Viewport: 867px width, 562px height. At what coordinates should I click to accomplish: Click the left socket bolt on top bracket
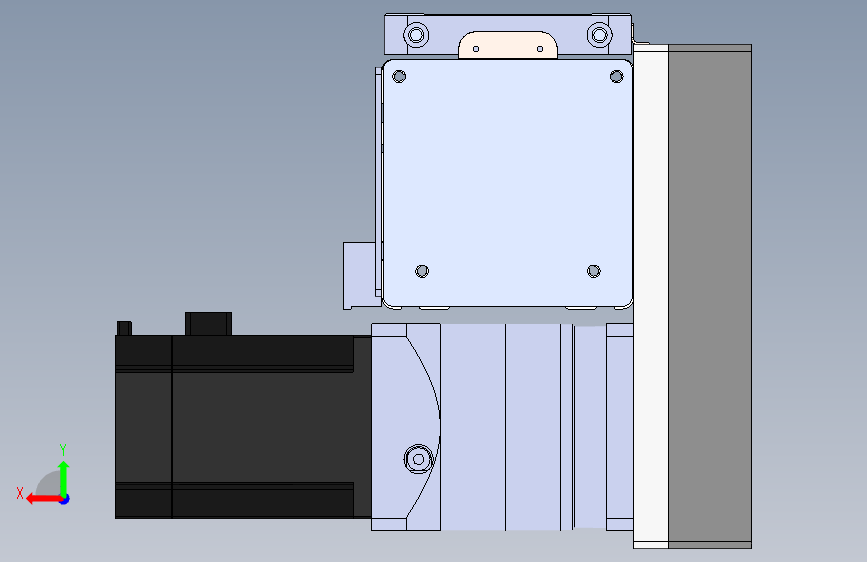pyautogui.click(x=416, y=35)
